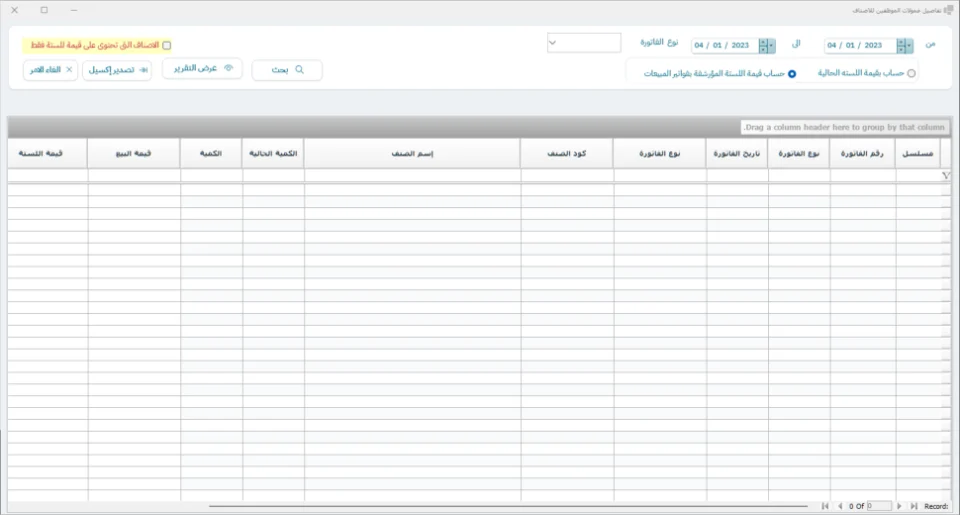Screen dimensions: 960x515
Task: Click filter cell under قيمة البيع column
Action: (133, 176)
